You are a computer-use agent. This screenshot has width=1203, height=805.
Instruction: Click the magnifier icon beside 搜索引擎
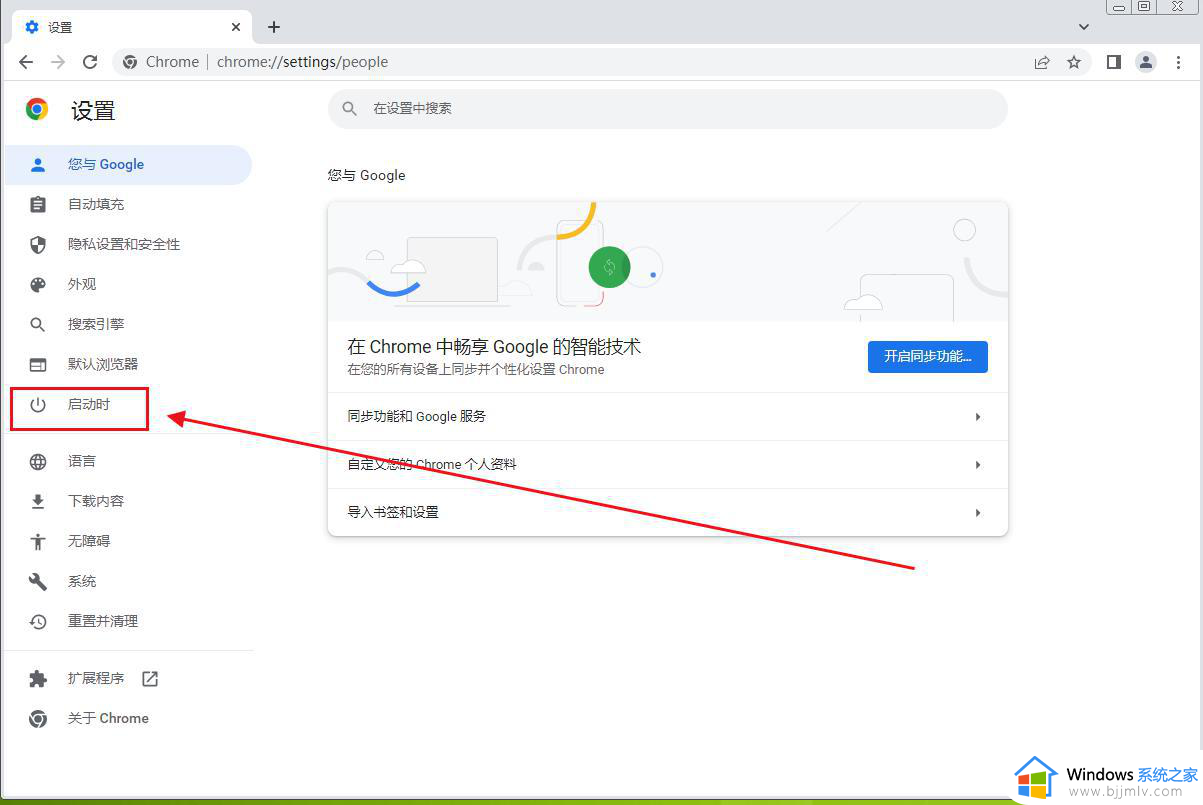click(x=38, y=325)
